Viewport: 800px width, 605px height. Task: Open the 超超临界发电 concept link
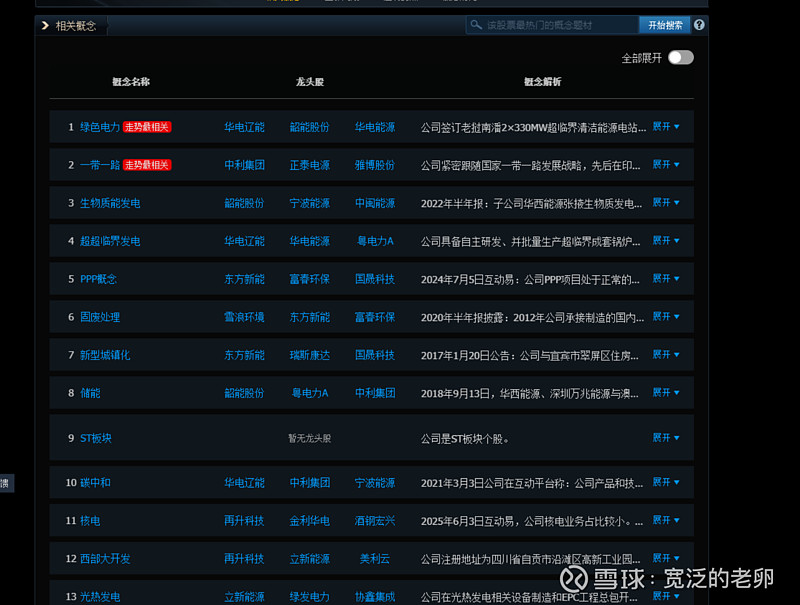(110, 241)
